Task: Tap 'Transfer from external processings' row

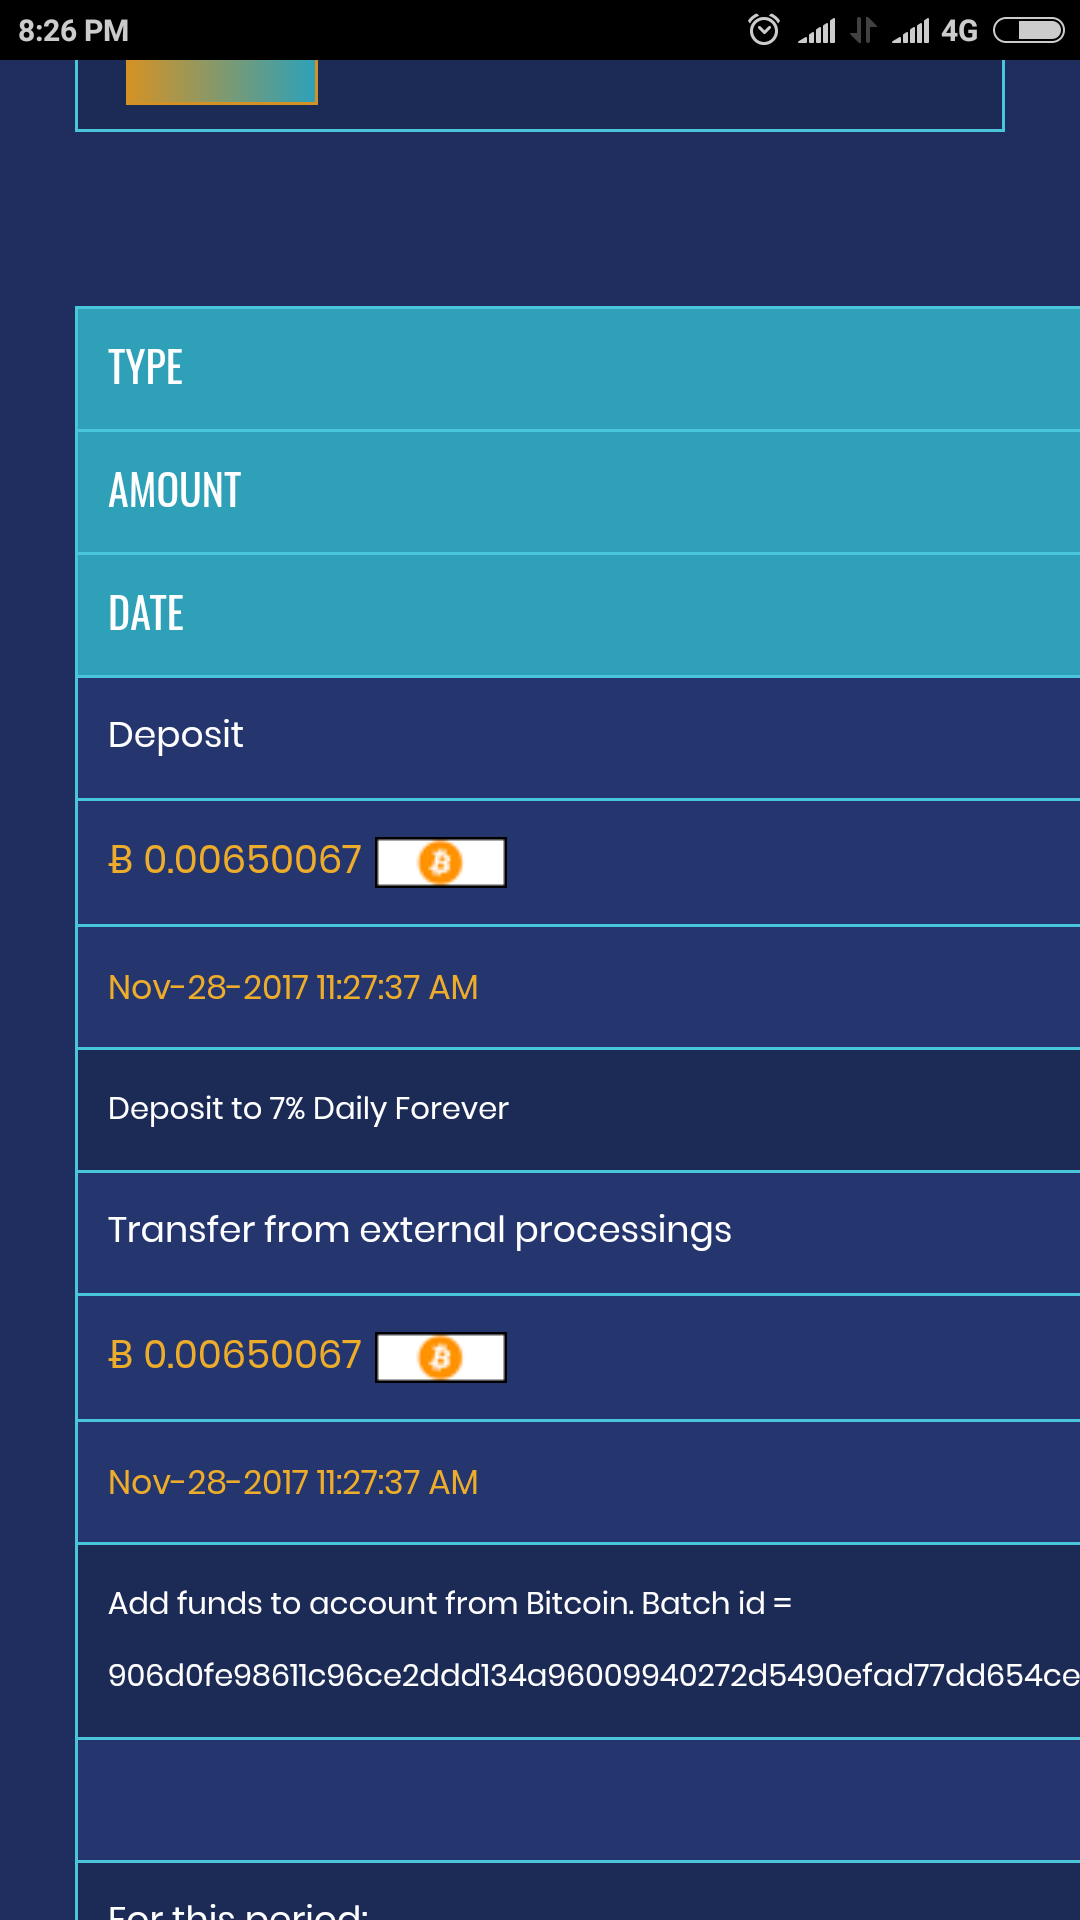Action: coord(420,1230)
